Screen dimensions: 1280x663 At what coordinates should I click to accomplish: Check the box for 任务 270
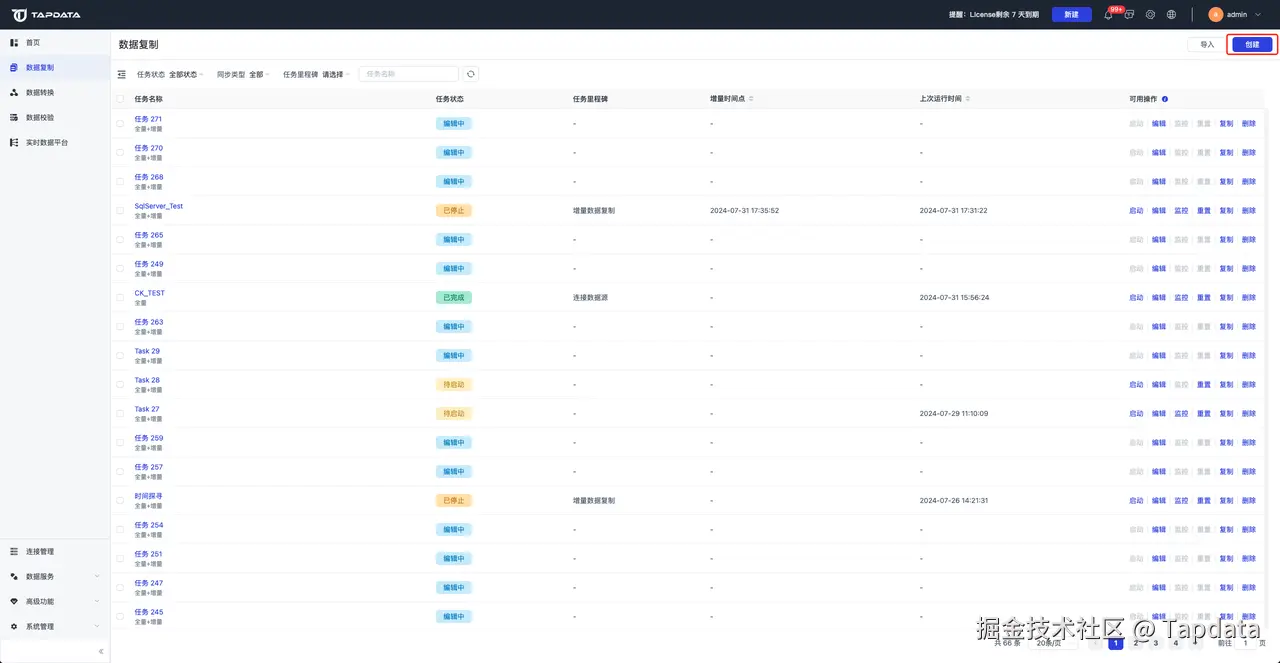[121, 152]
